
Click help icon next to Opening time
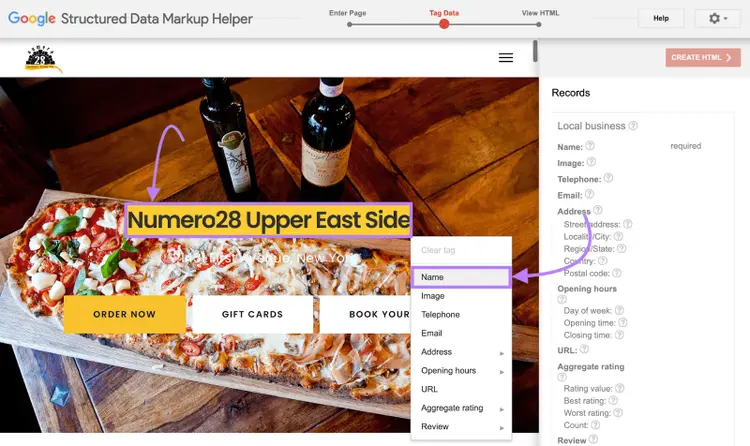pyautogui.click(x=623, y=323)
